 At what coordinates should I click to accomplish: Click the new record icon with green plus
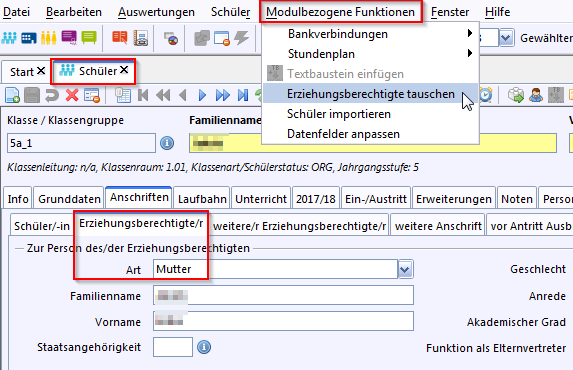(x=12, y=95)
